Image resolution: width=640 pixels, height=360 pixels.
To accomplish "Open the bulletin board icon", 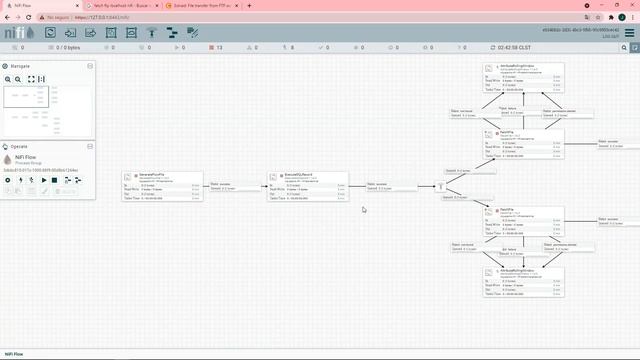I will pos(635,48).
